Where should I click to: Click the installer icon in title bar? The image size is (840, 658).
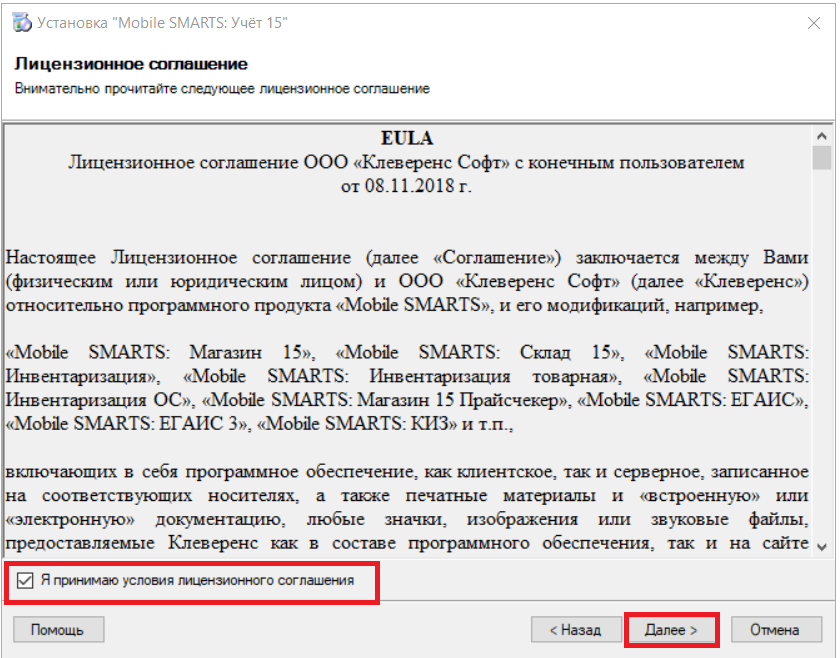tap(22, 23)
